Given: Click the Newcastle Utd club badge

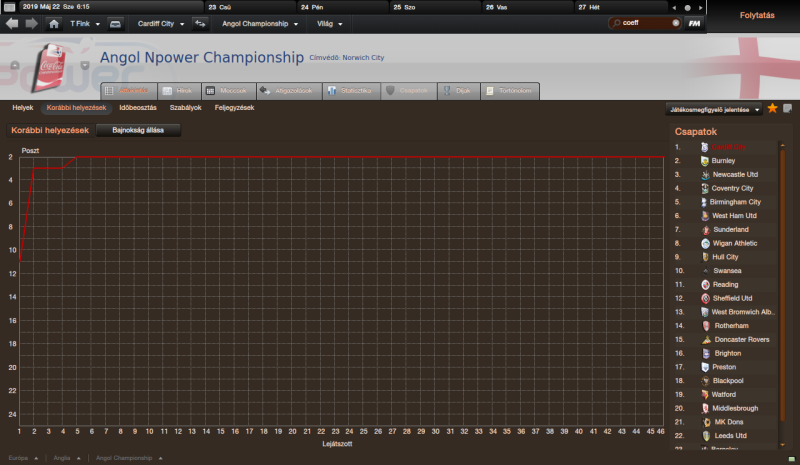Looking at the screenshot, I should pos(705,174).
